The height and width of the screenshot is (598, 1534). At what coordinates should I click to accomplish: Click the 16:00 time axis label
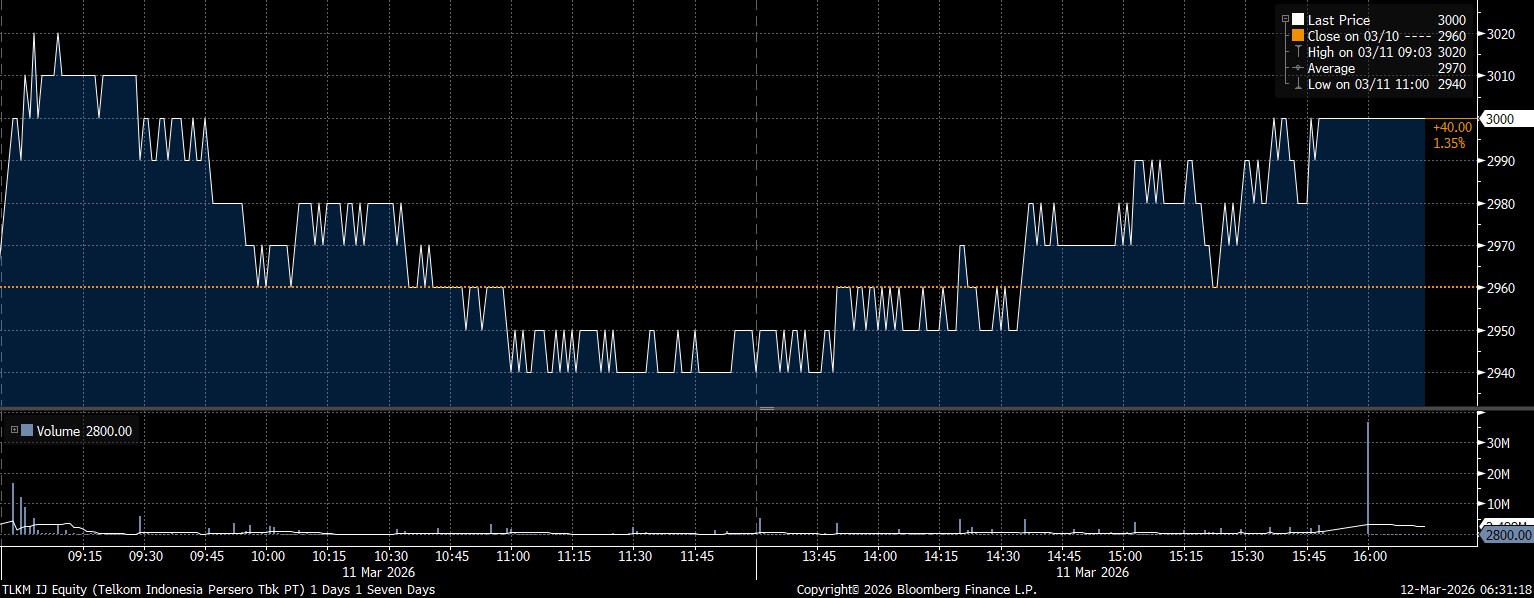point(1368,556)
